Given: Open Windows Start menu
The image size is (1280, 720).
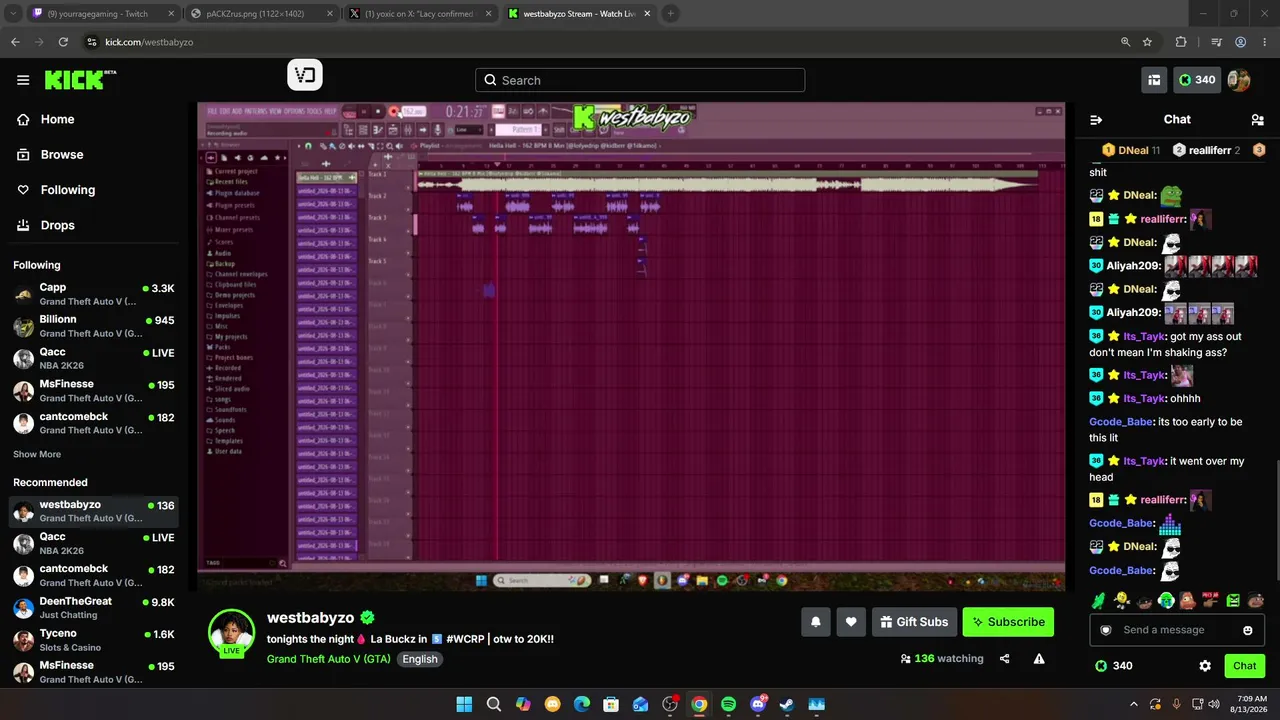Looking at the screenshot, I should 464,704.
